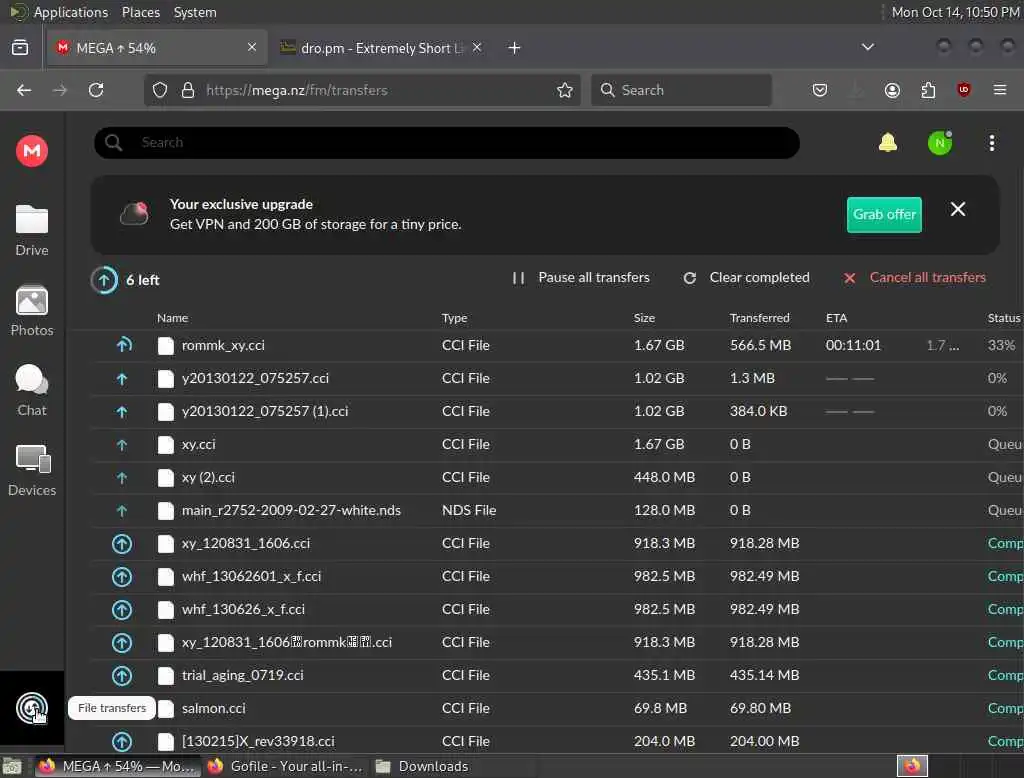Click the Grab offer button
The image size is (1024, 778).
[884, 214]
